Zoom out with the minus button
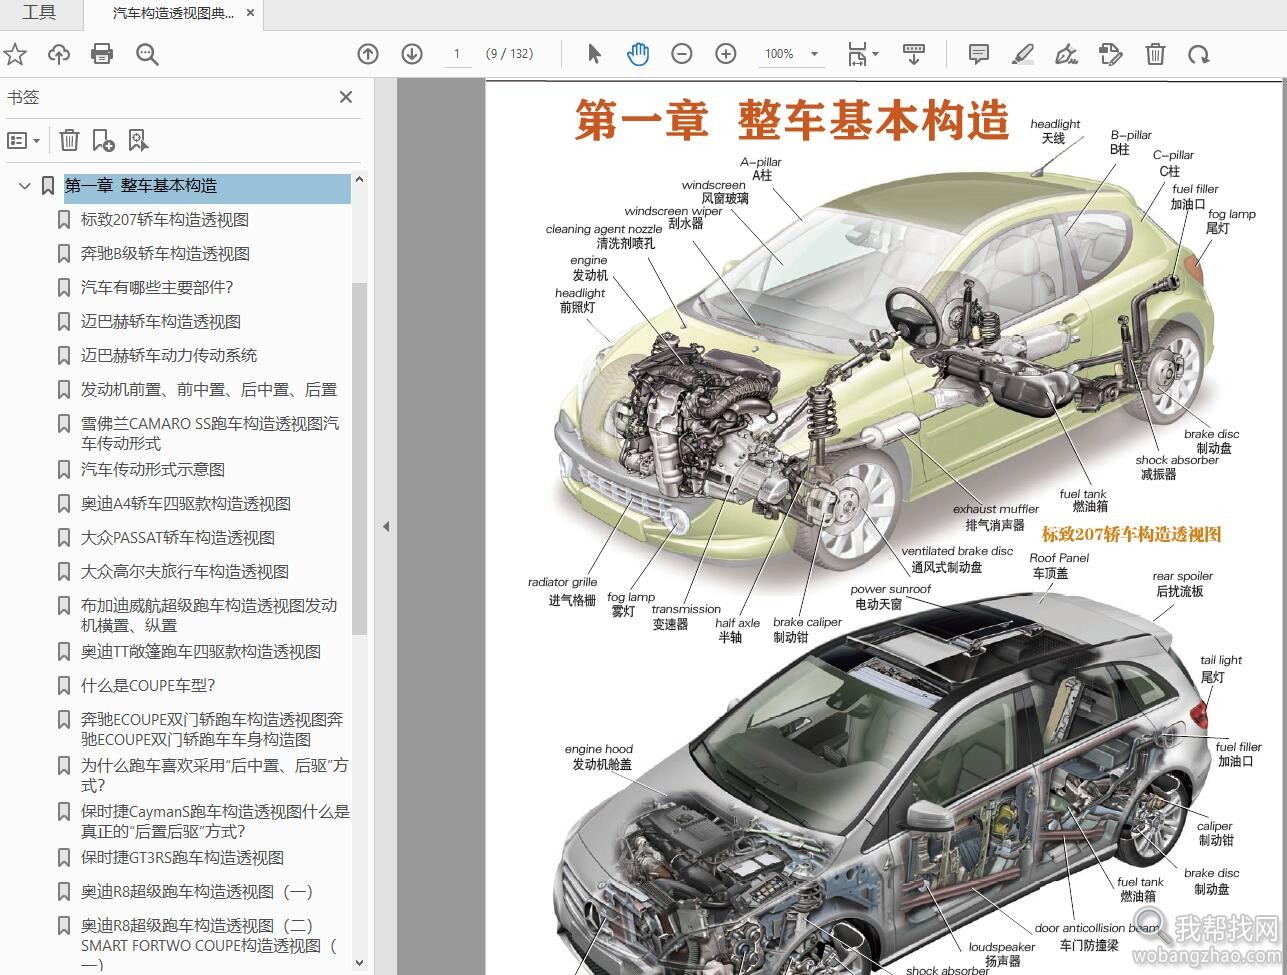This screenshot has height=975, width=1287. 682,54
